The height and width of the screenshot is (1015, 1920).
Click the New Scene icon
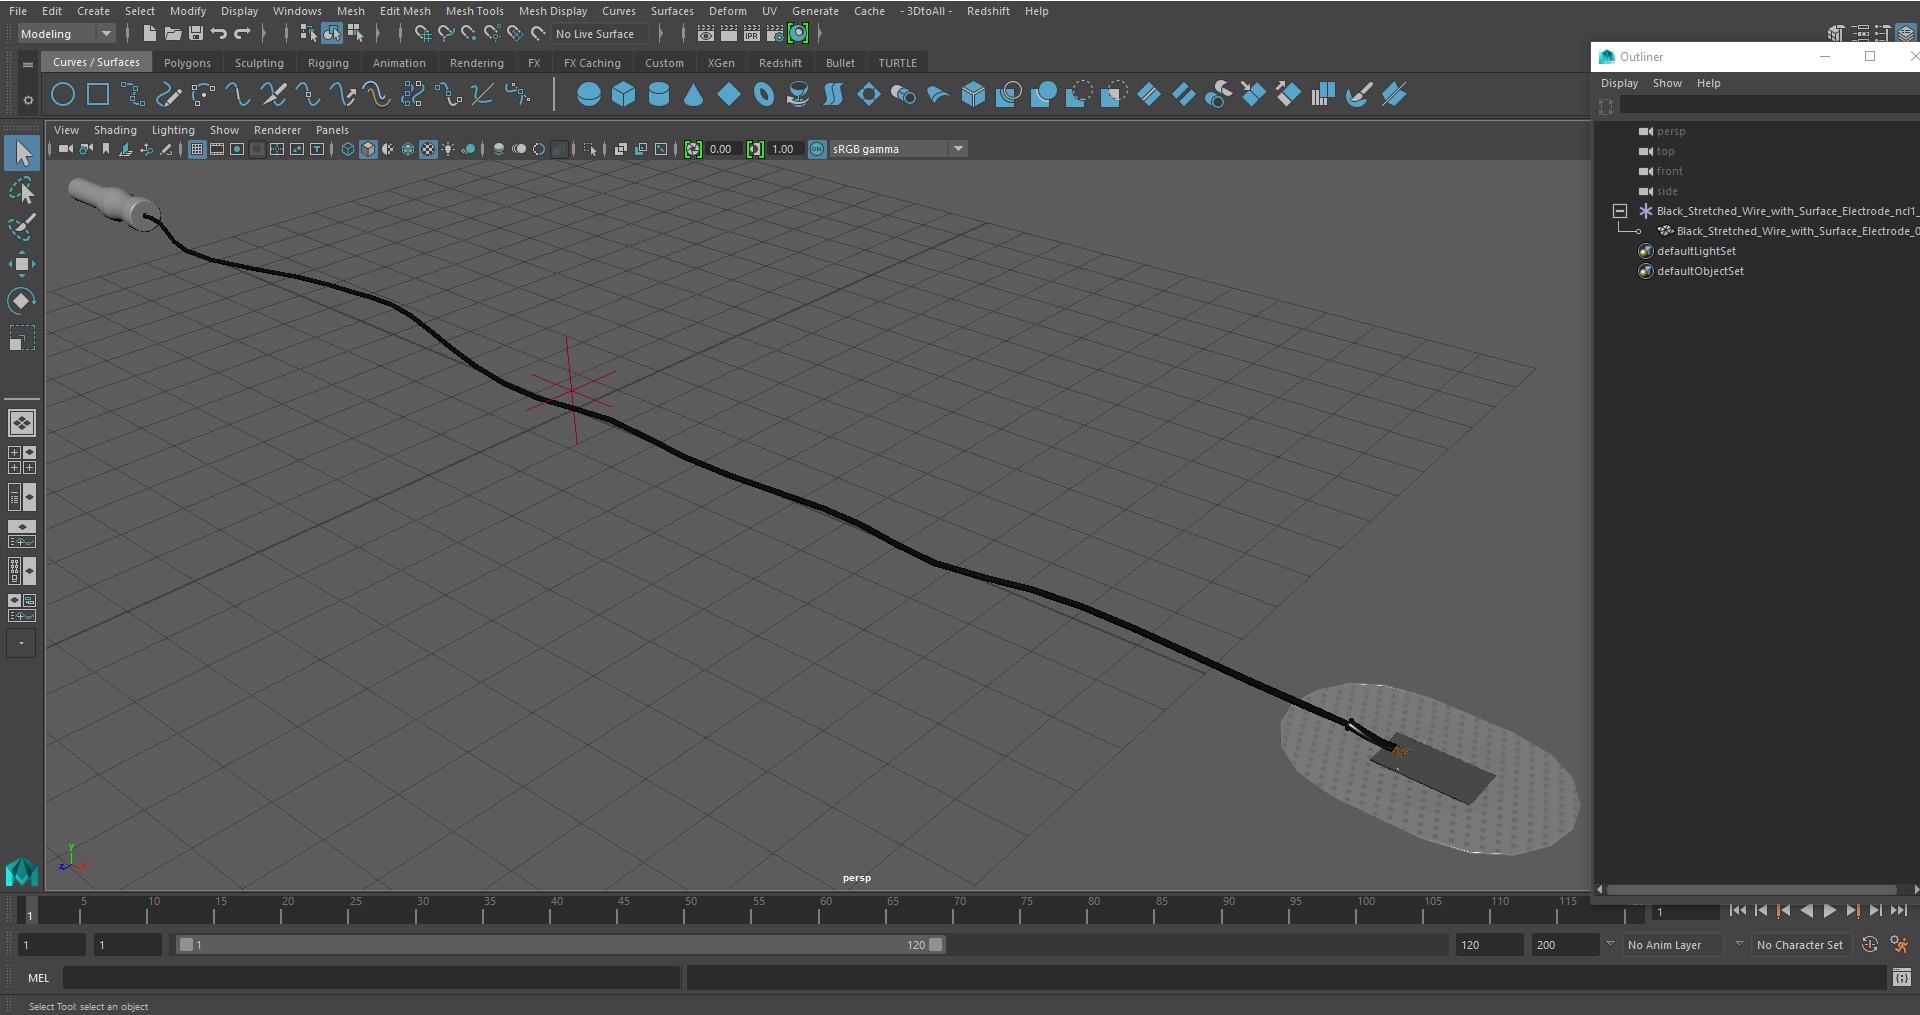point(149,34)
